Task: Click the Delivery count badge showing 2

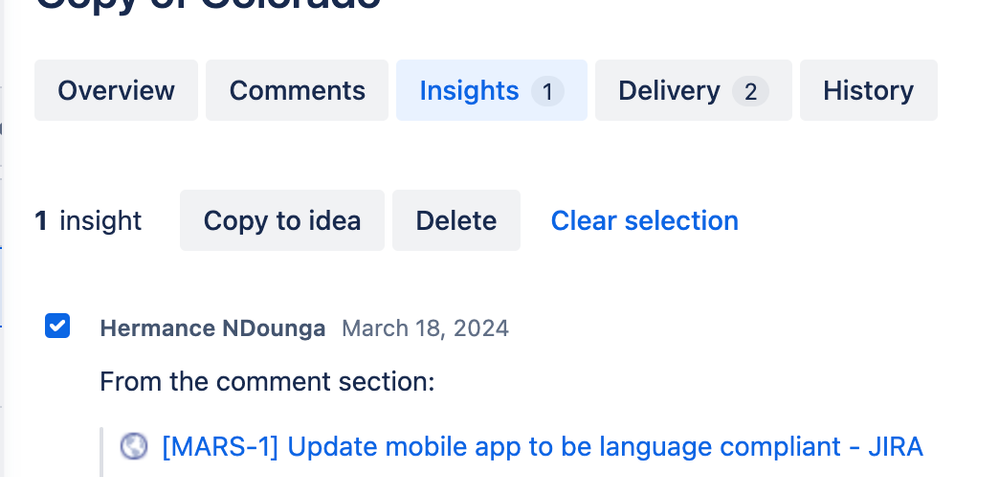Action: point(750,92)
